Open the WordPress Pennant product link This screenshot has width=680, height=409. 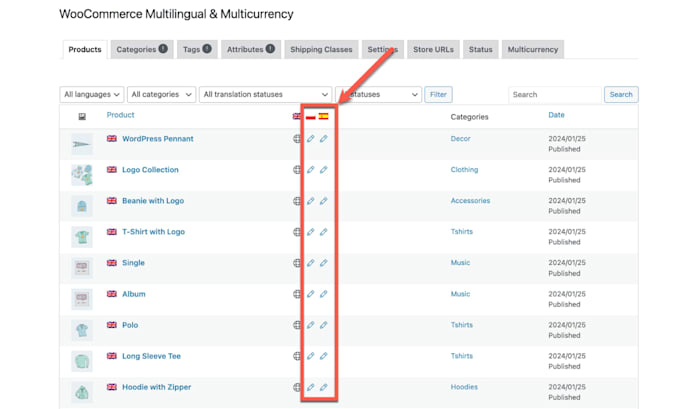coord(158,139)
